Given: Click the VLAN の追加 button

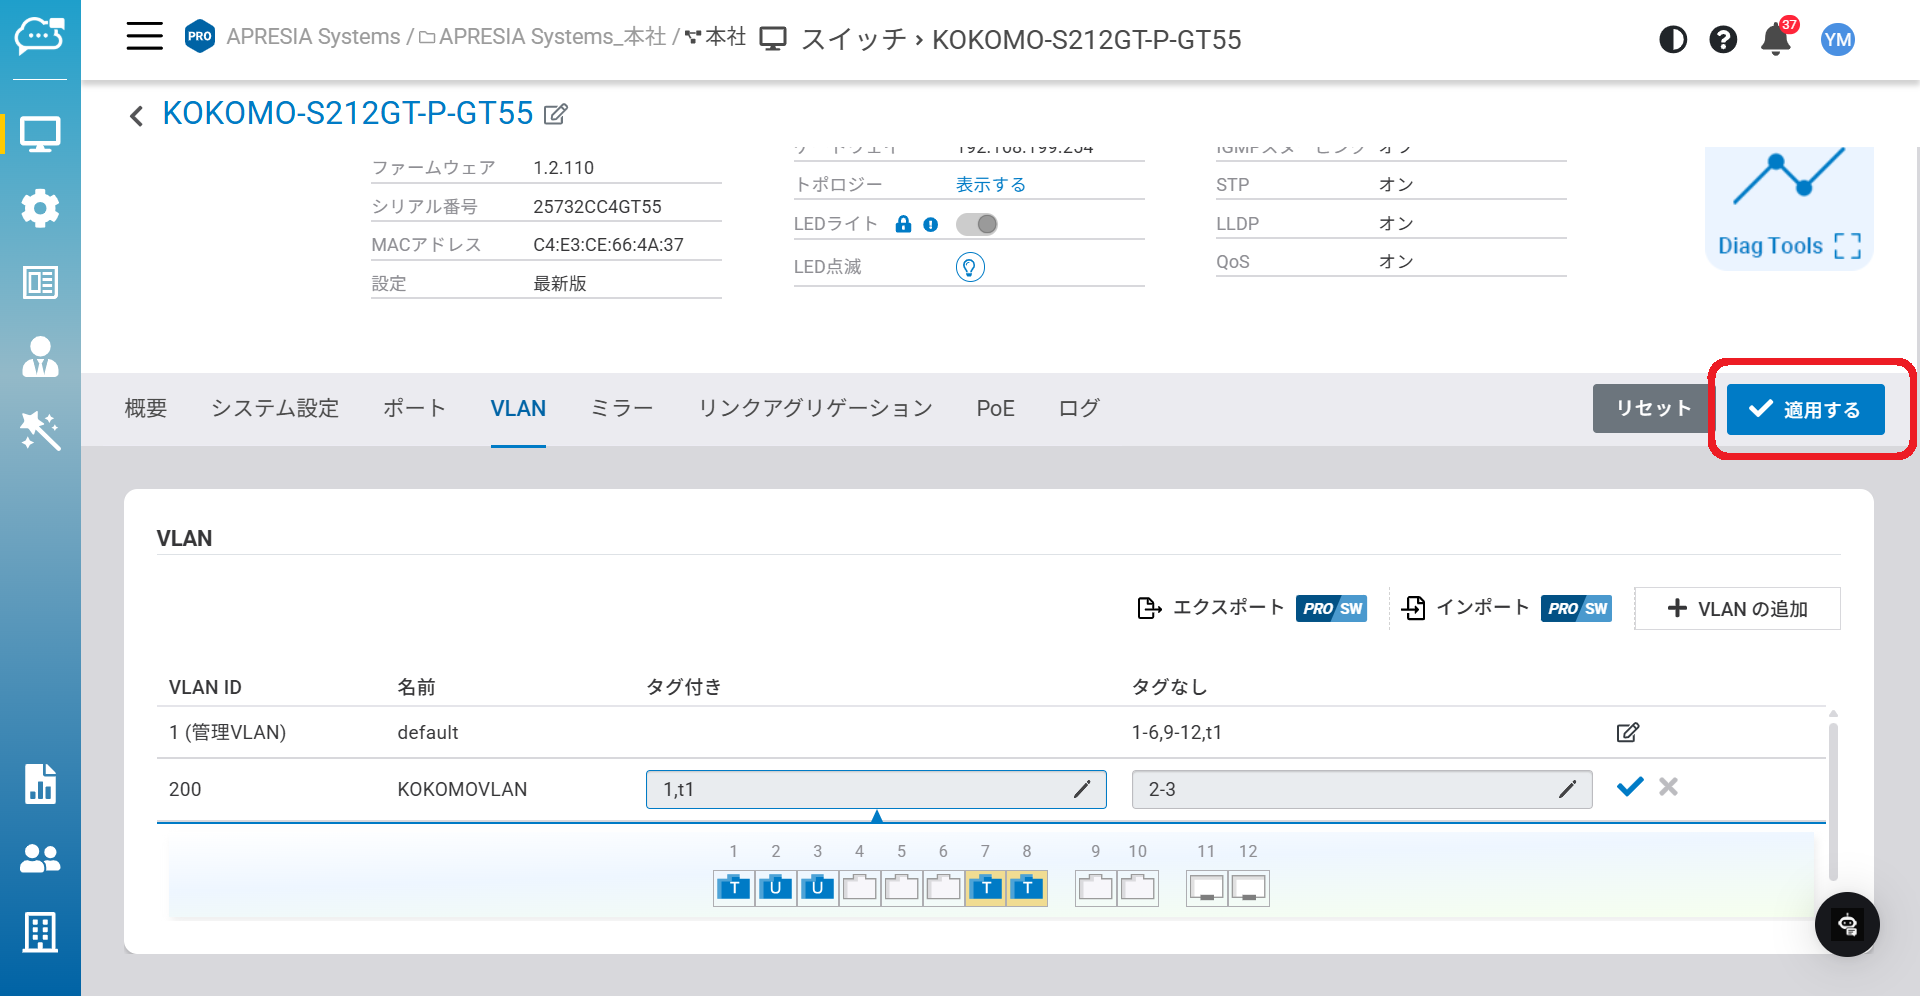Looking at the screenshot, I should (x=1737, y=609).
